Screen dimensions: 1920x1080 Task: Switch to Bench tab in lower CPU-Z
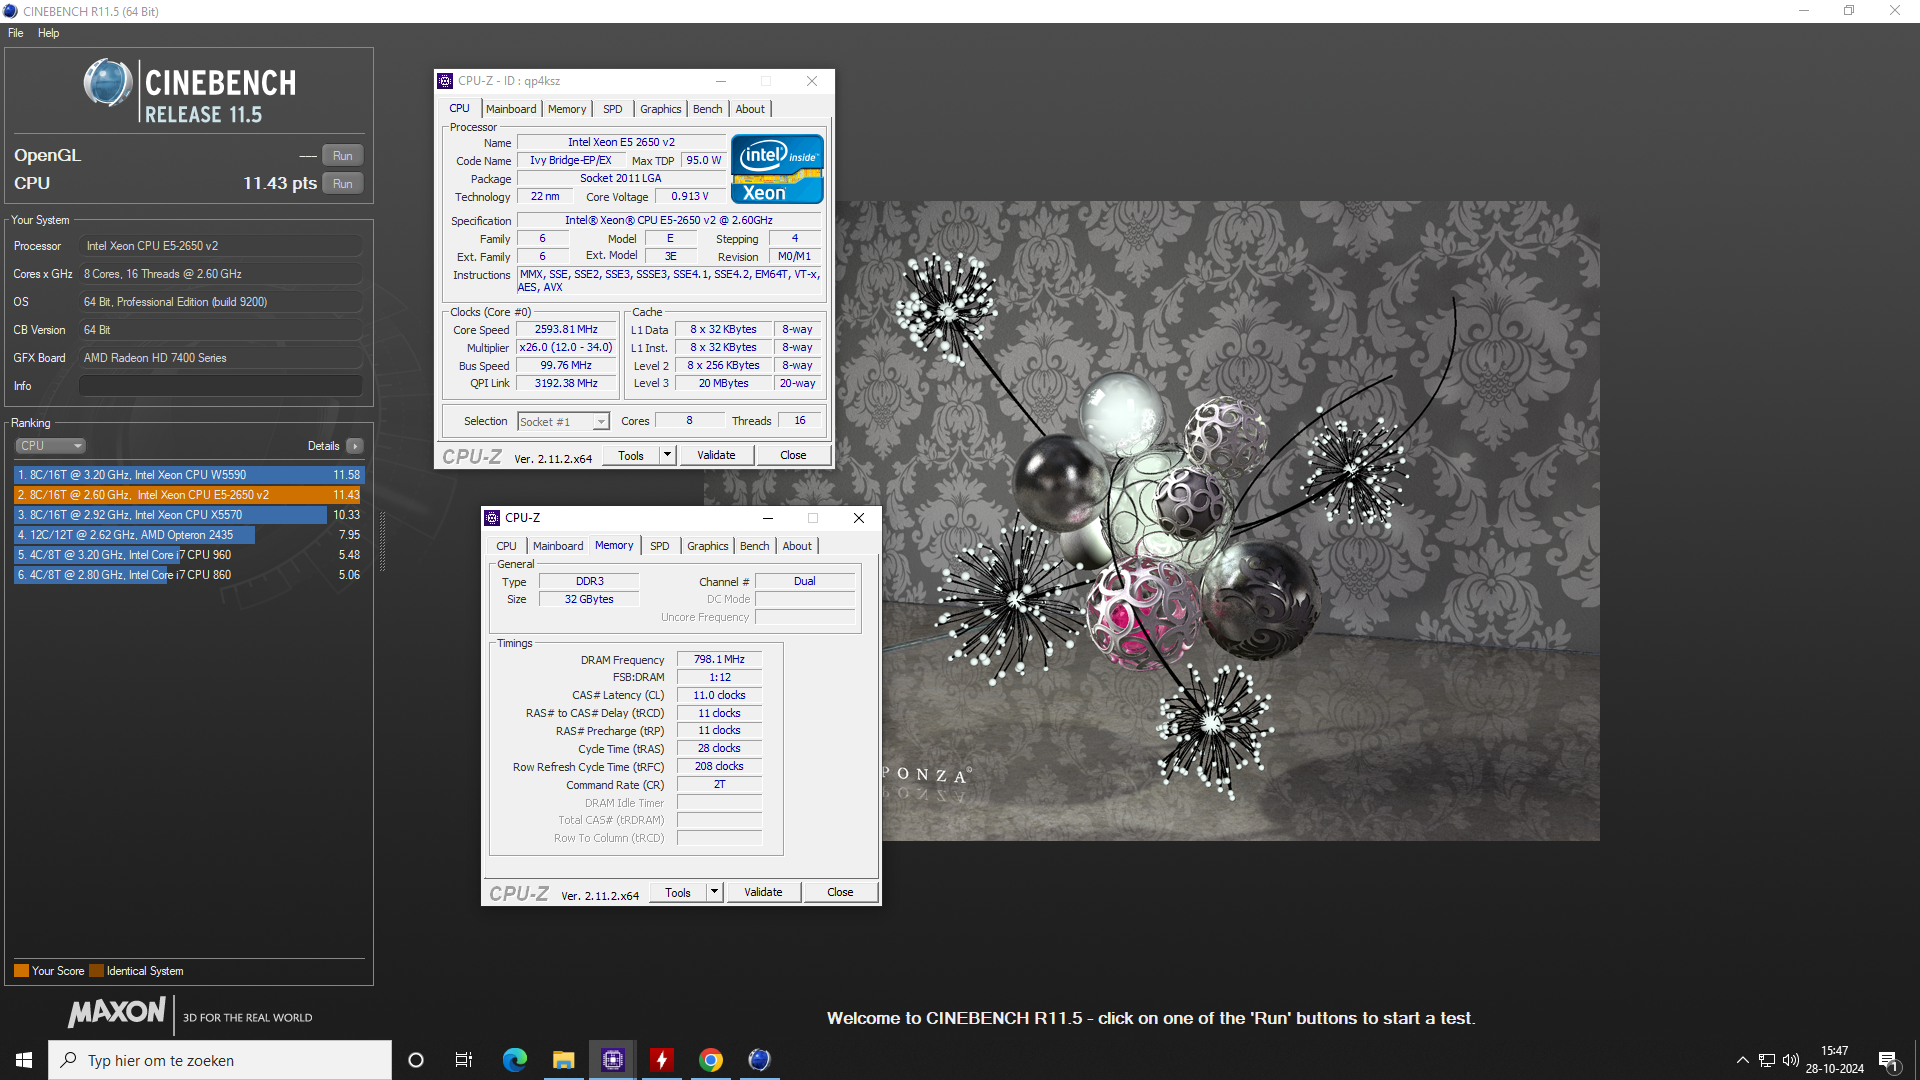tap(754, 546)
